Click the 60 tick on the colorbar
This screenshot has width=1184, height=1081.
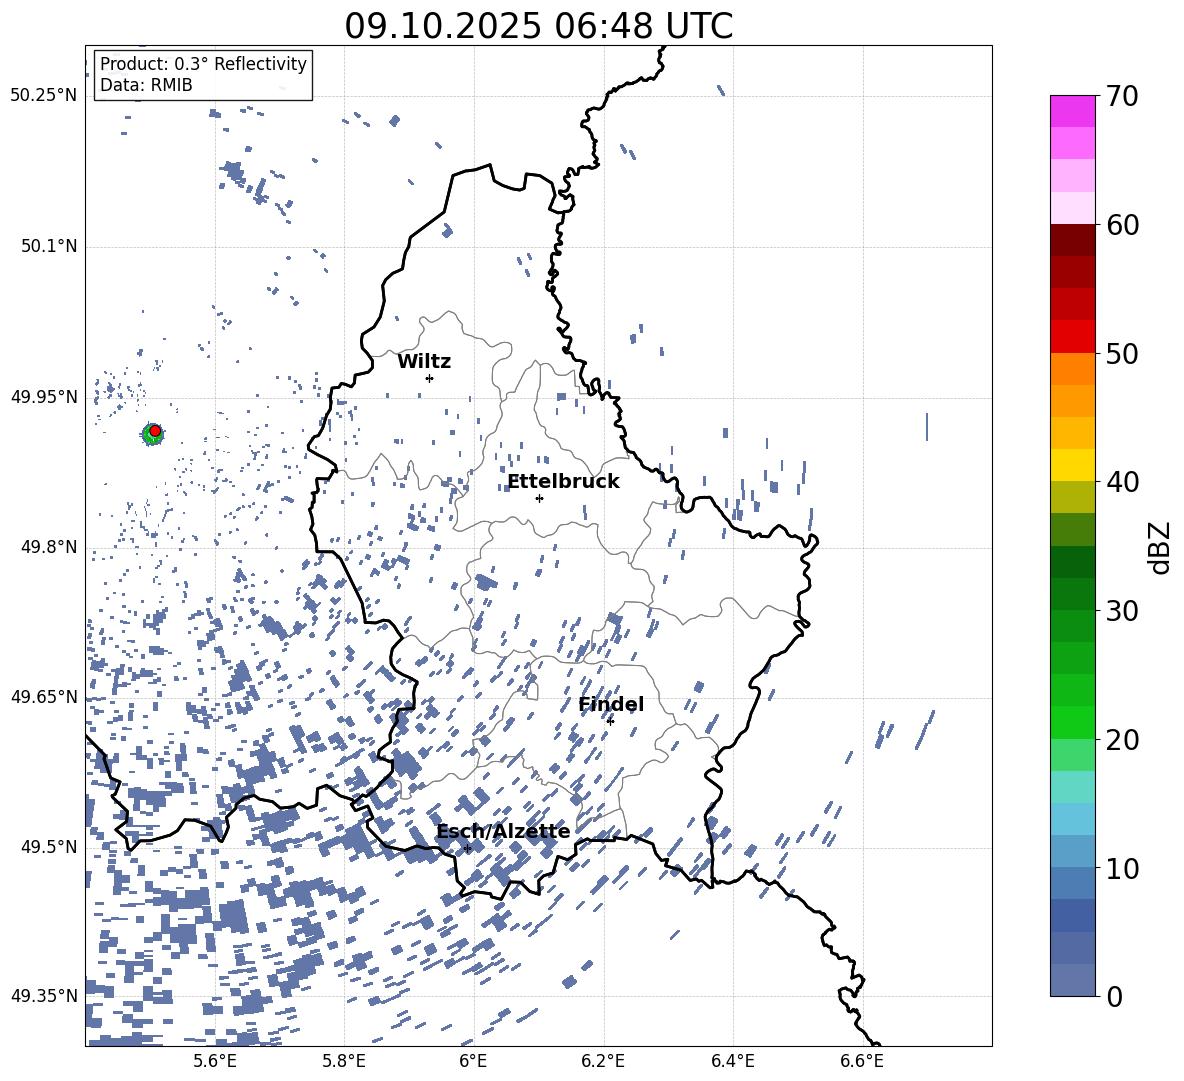(1123, 224)
